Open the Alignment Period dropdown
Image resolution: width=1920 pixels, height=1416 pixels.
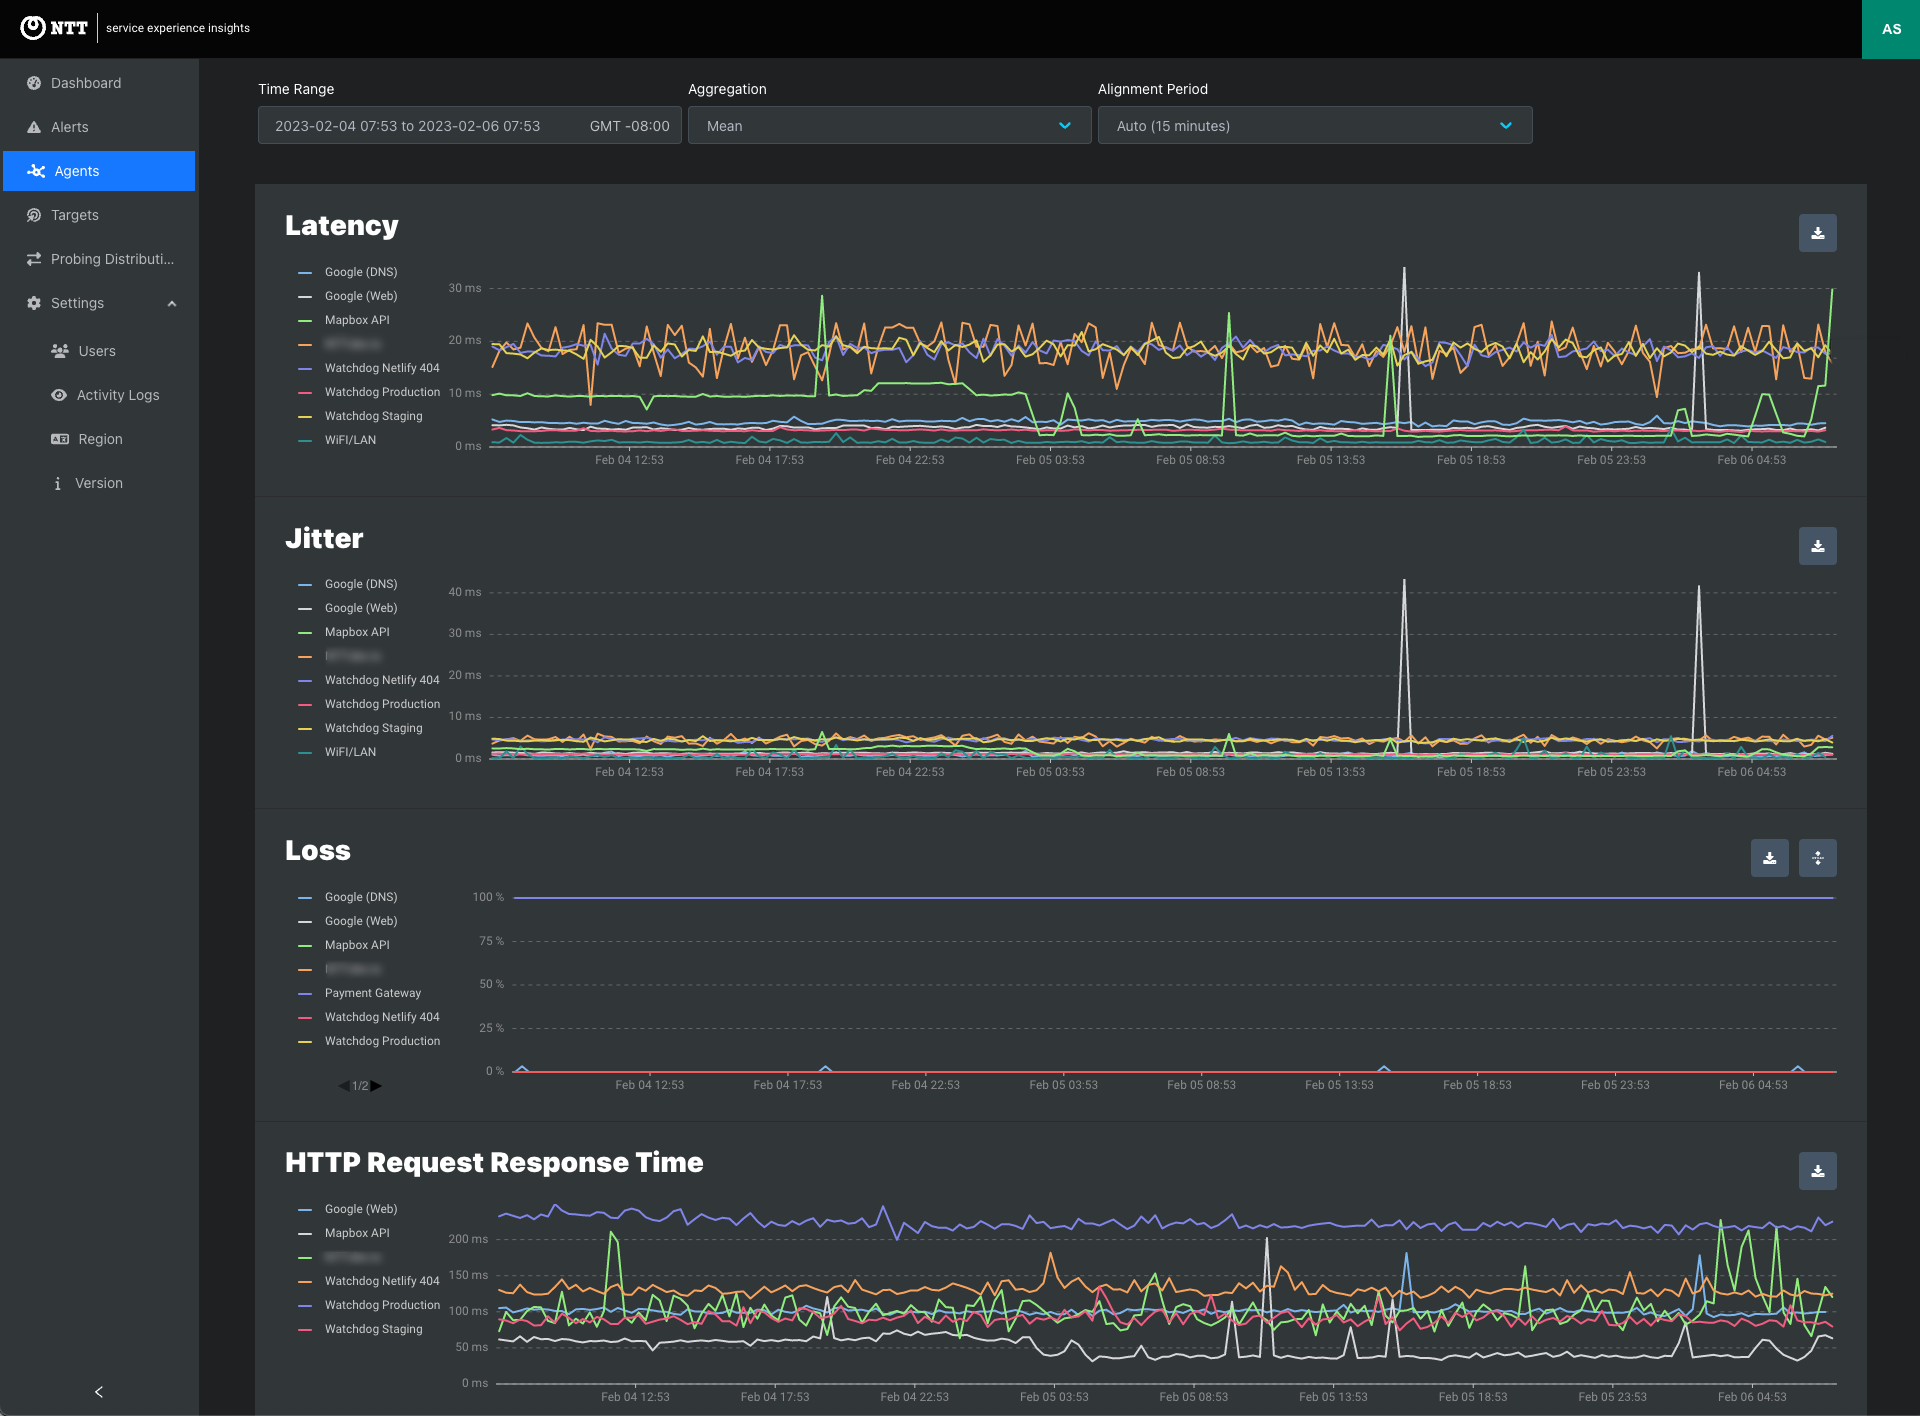pyautogui.click(x=1315, y=126)
